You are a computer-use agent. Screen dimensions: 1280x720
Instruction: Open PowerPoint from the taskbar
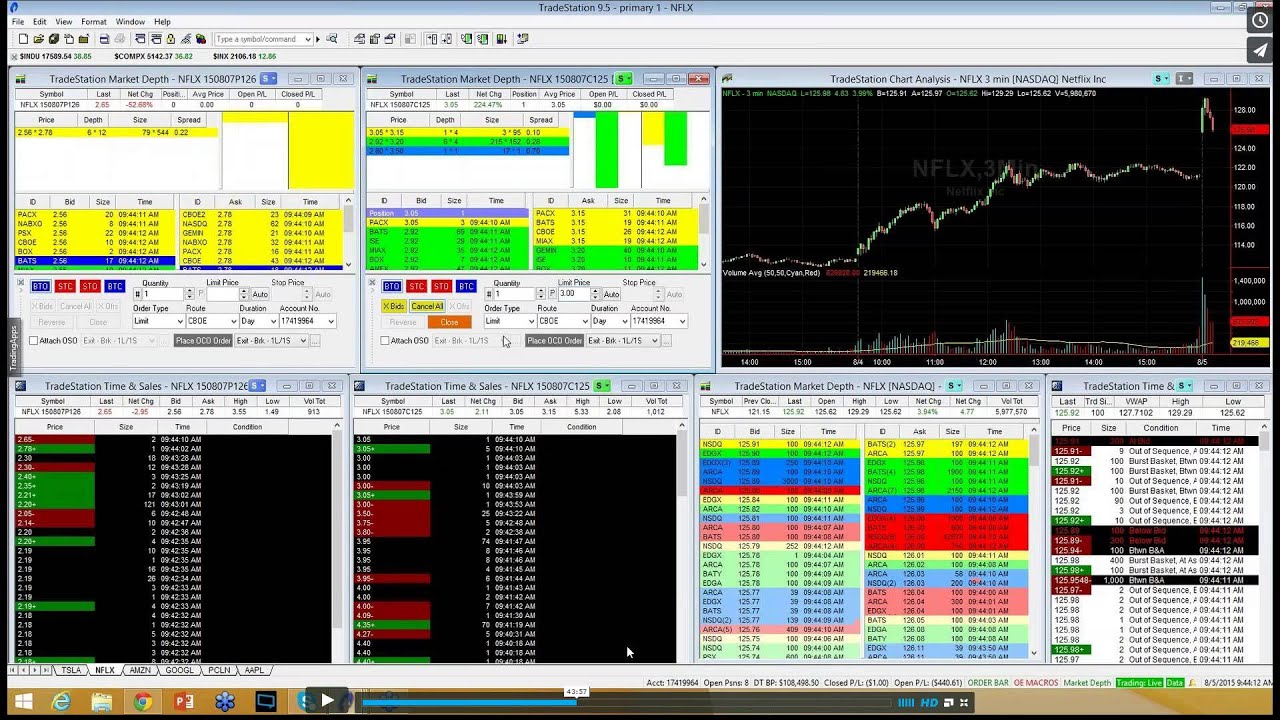pos(184,701)
